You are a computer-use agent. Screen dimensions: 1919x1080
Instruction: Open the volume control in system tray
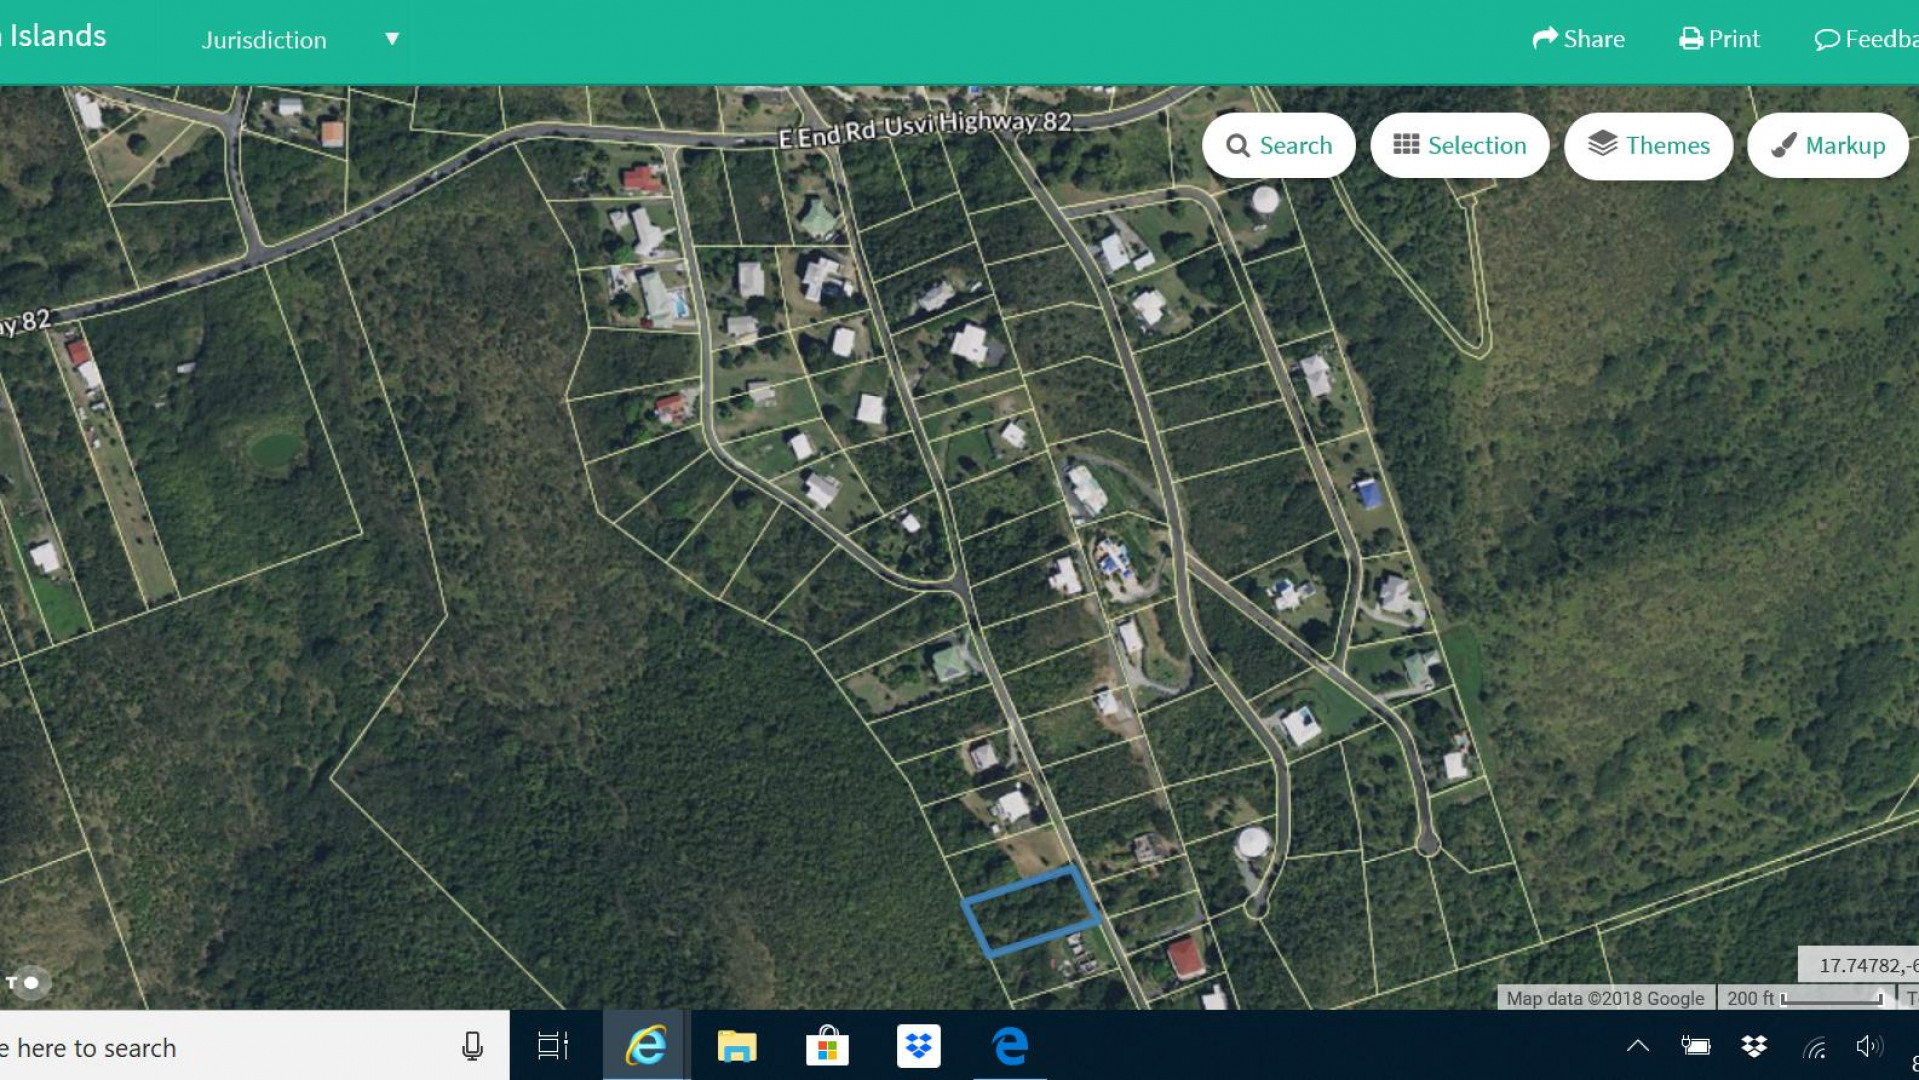click(1867, 1046)
